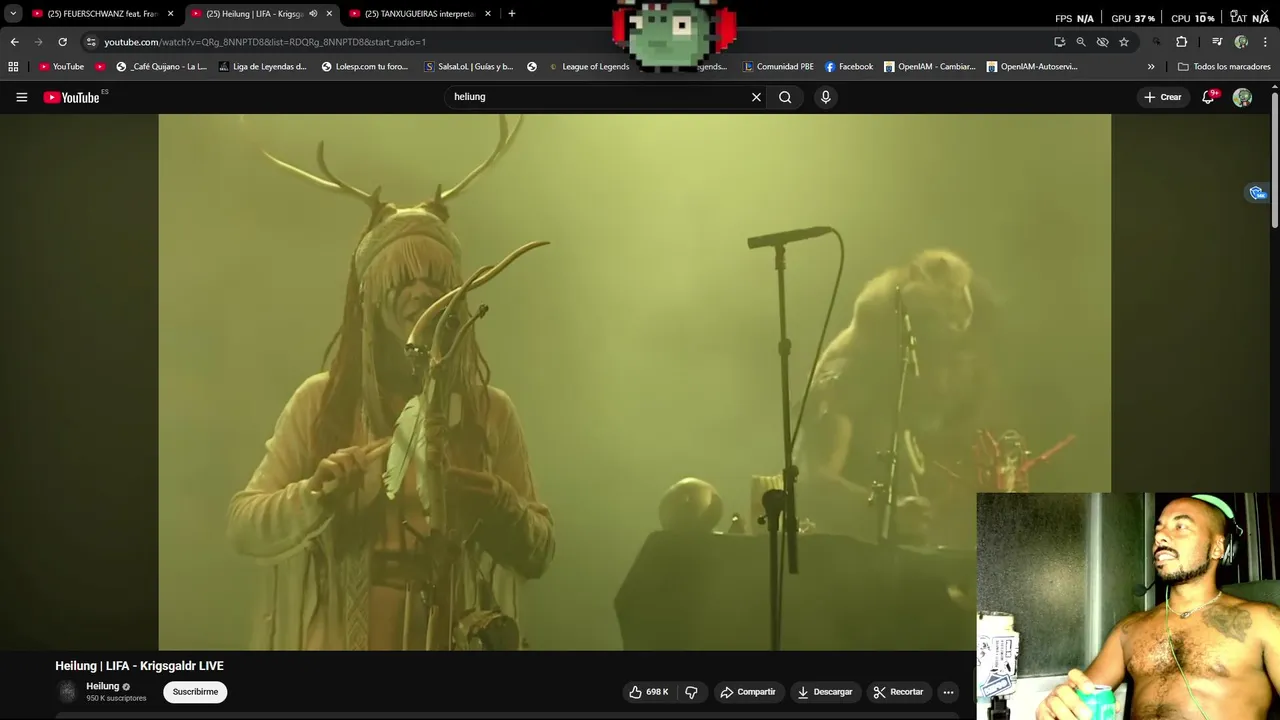Run search with magnifier button
This screenshot has height=720, width=1280.
(x=785, y=97)
